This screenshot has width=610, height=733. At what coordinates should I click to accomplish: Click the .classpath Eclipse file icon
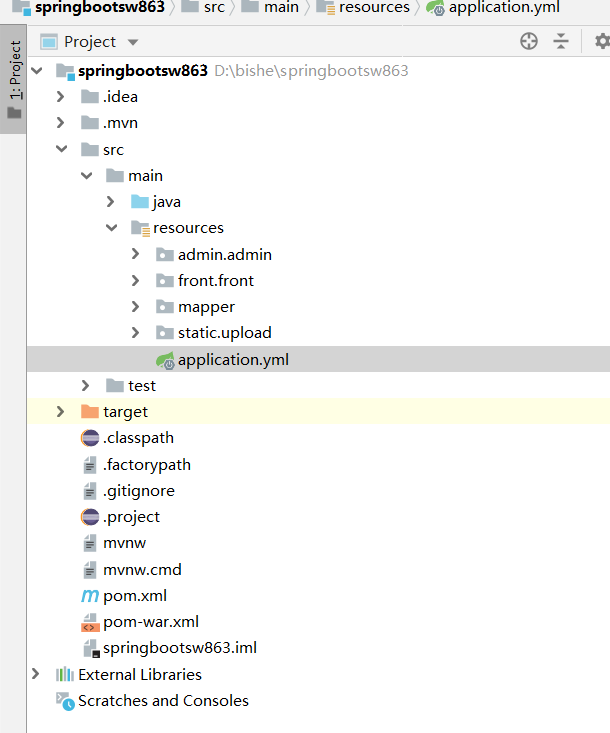(x=90, y=438)
